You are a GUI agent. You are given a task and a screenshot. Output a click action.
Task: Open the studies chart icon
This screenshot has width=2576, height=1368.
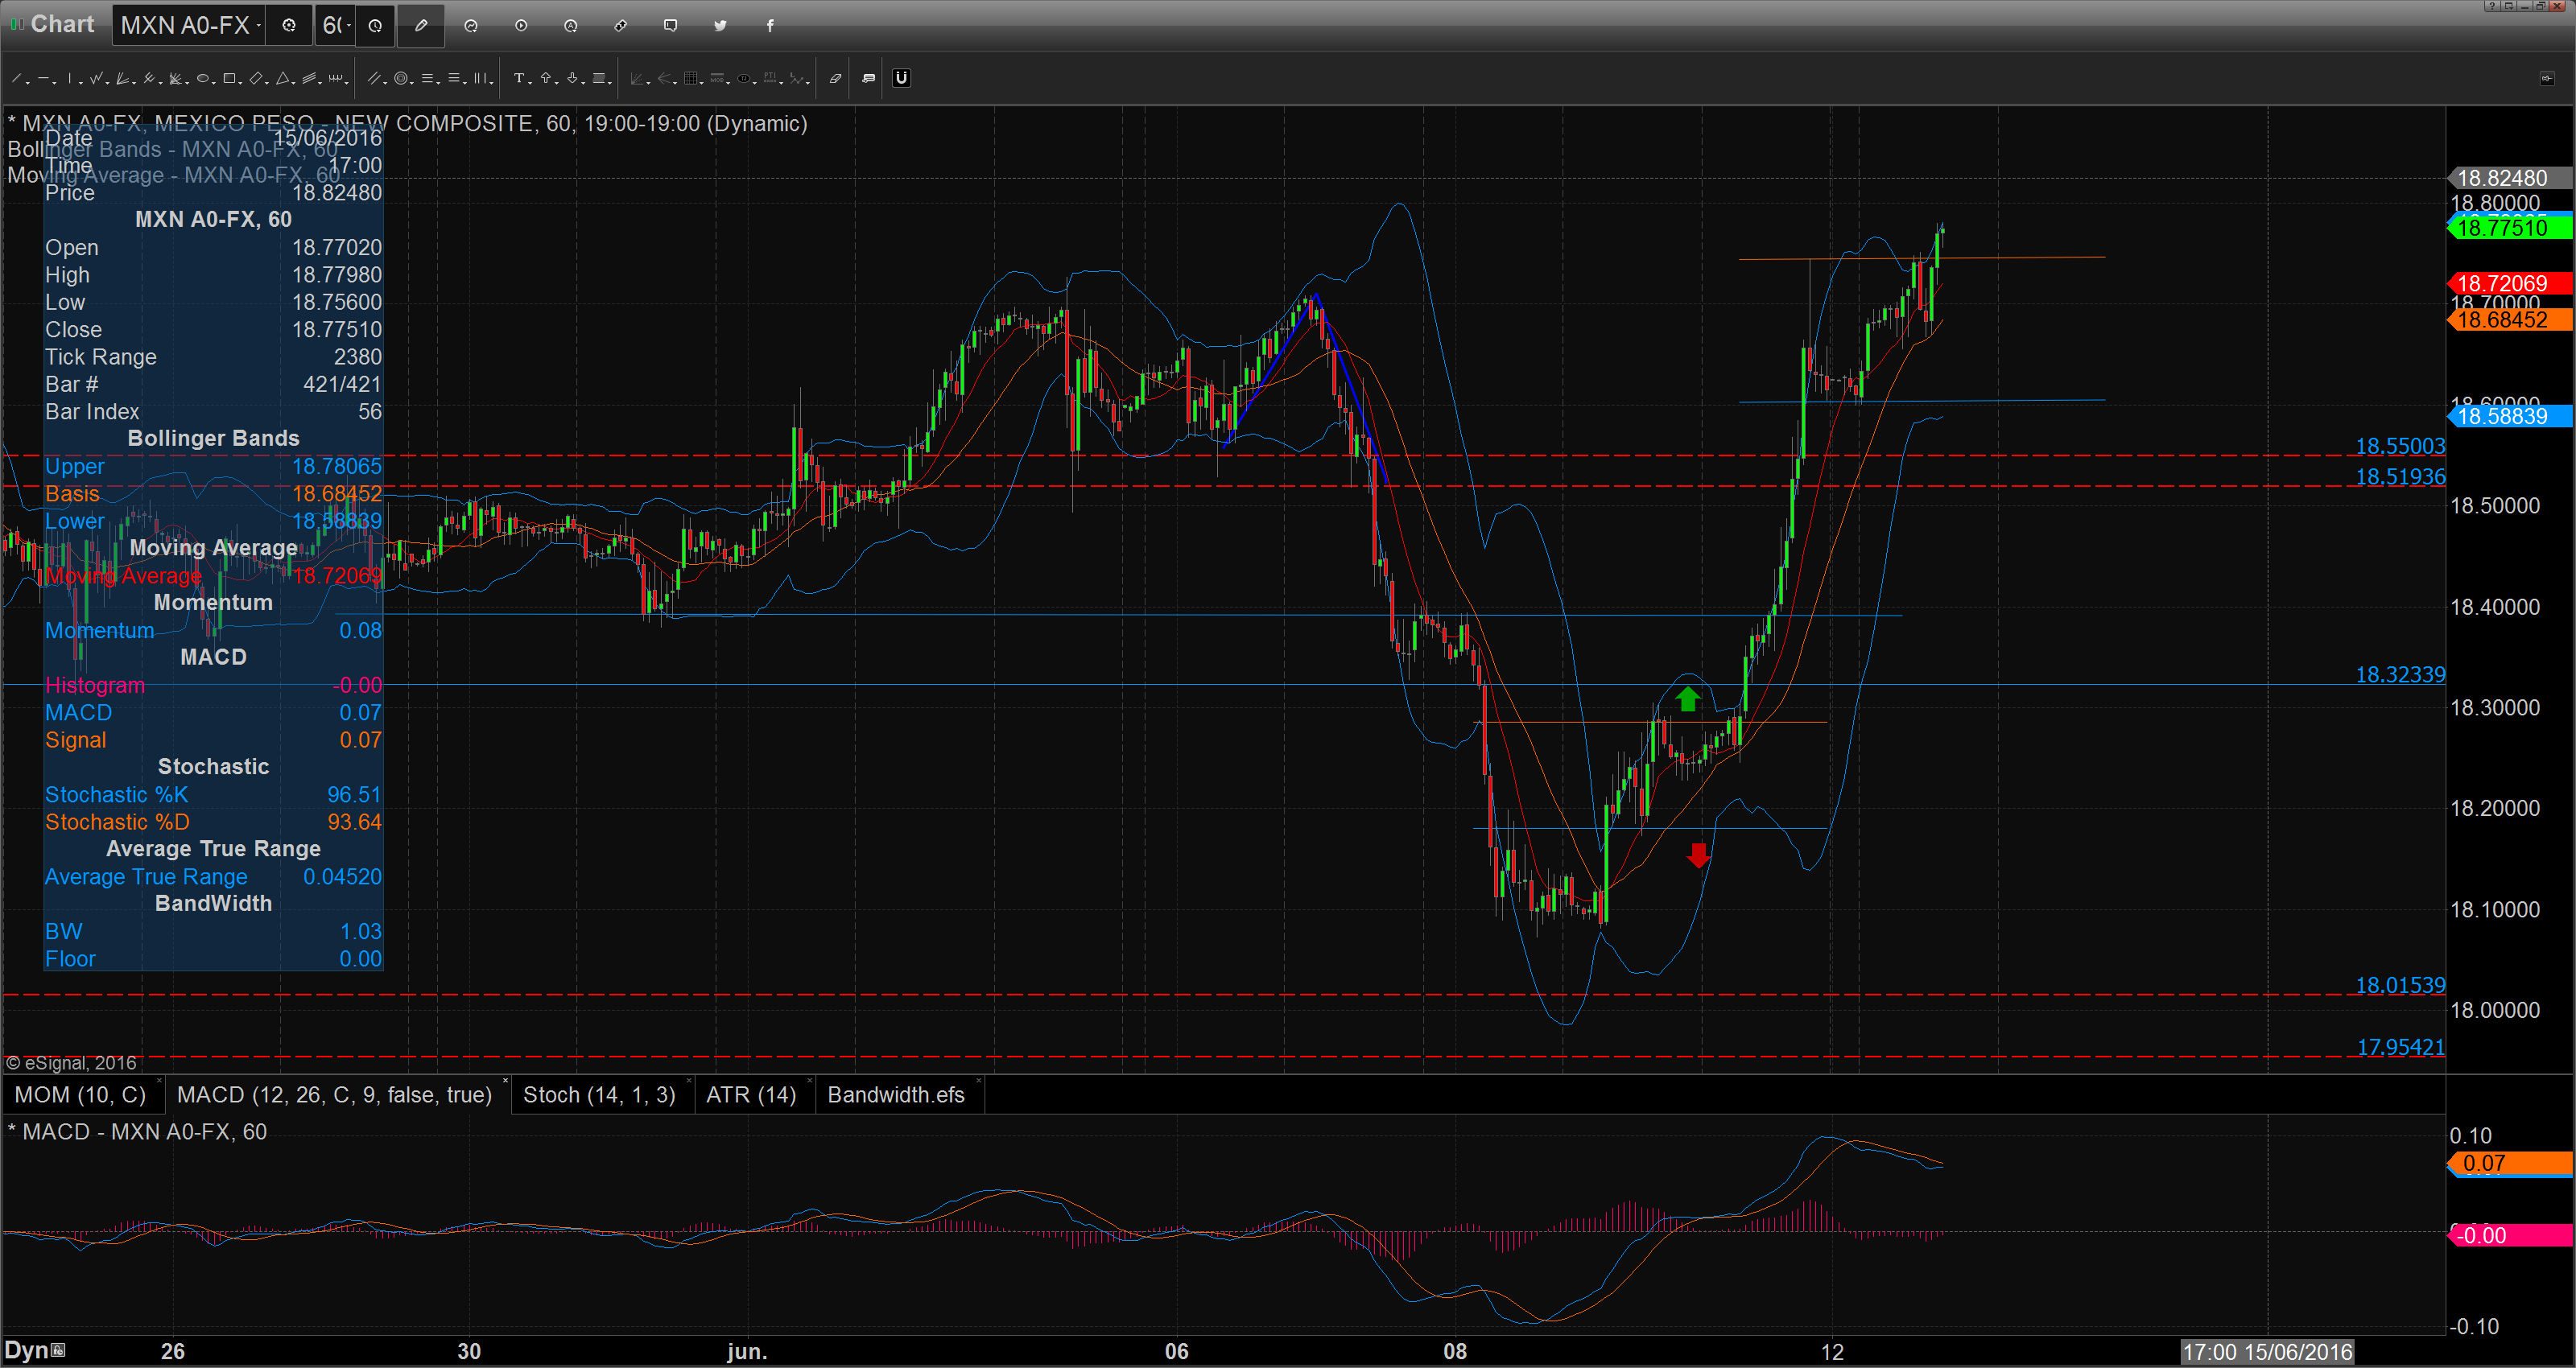[471, 25]
